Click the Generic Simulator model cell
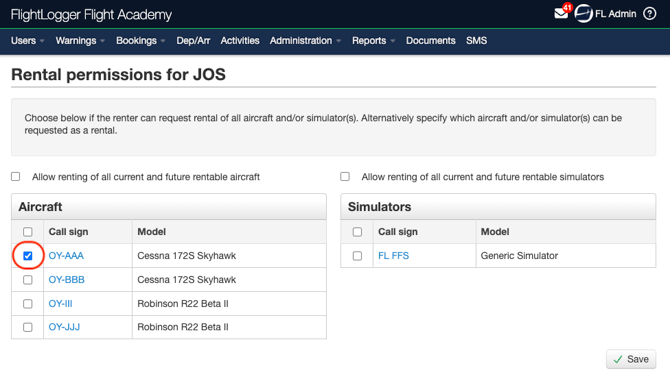 519,255
